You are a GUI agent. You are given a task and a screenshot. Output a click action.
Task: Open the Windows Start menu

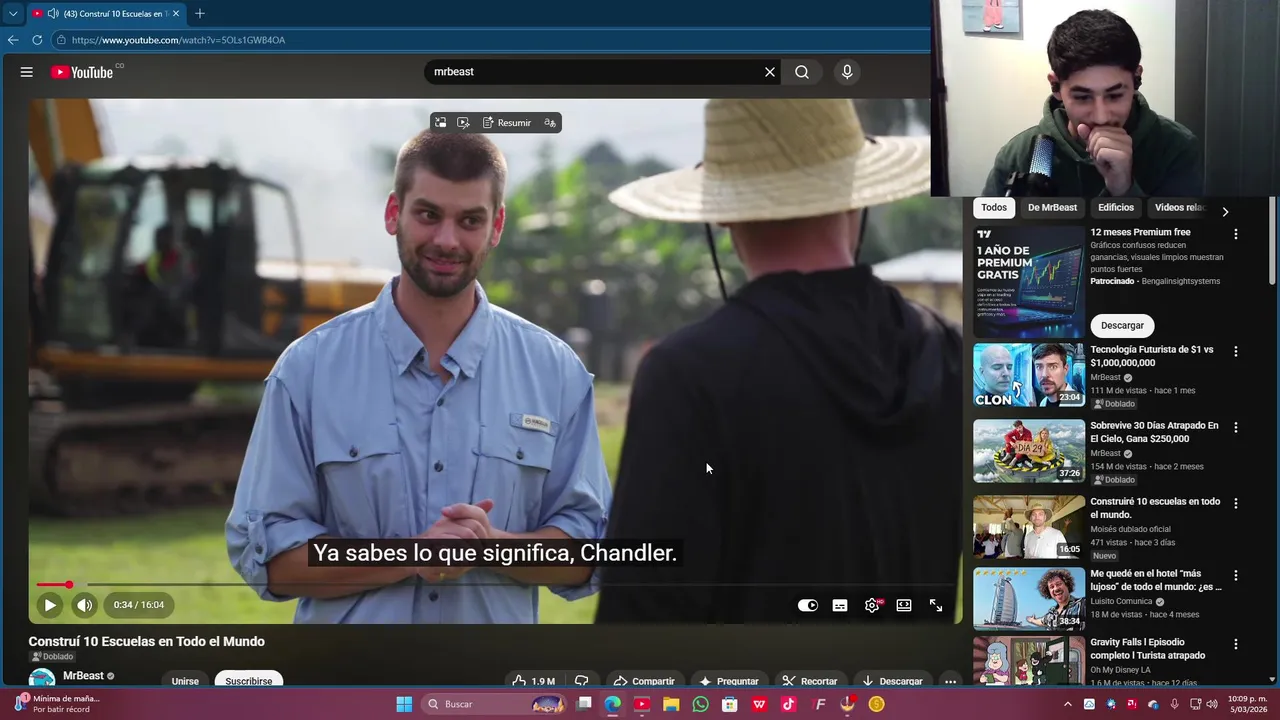coord(404,704)
